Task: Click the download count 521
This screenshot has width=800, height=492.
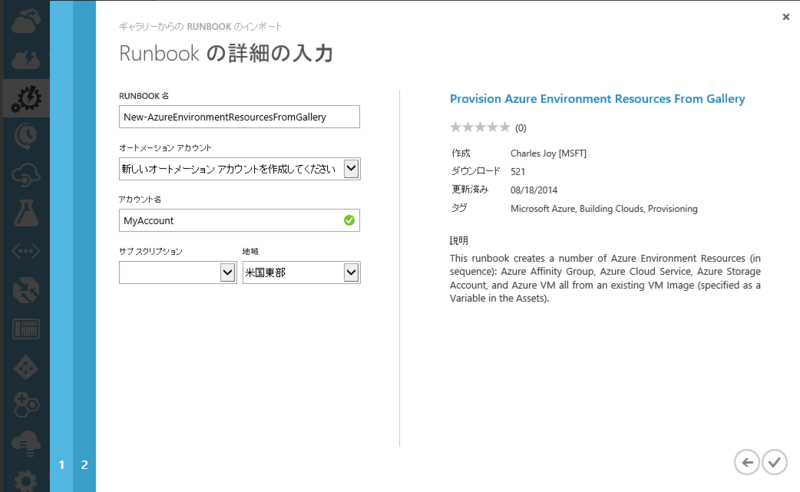Action: click(x=518, y=171)
